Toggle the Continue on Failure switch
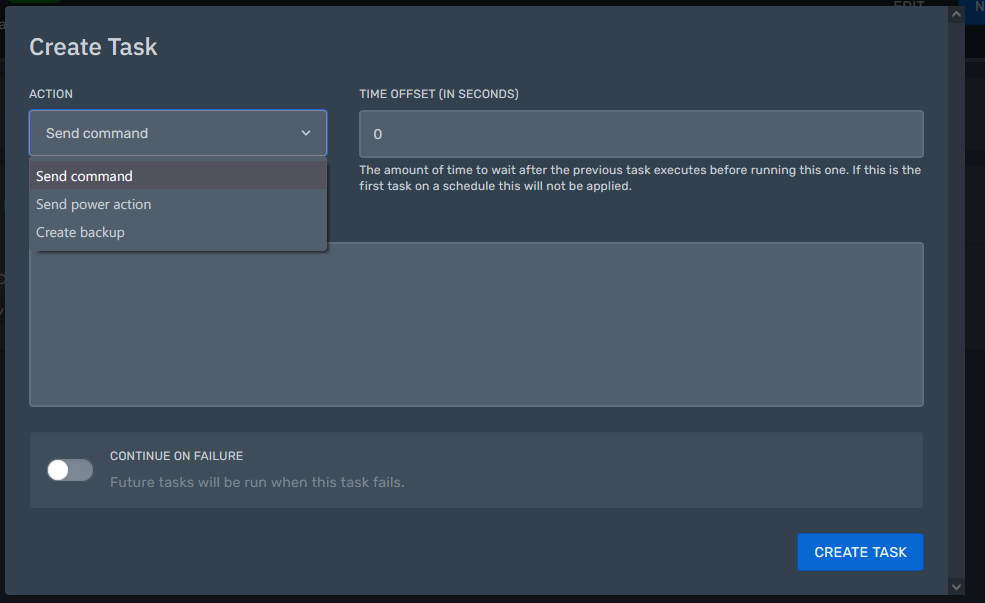This screenshot has height=603, width=985. (x=70, y=470)
